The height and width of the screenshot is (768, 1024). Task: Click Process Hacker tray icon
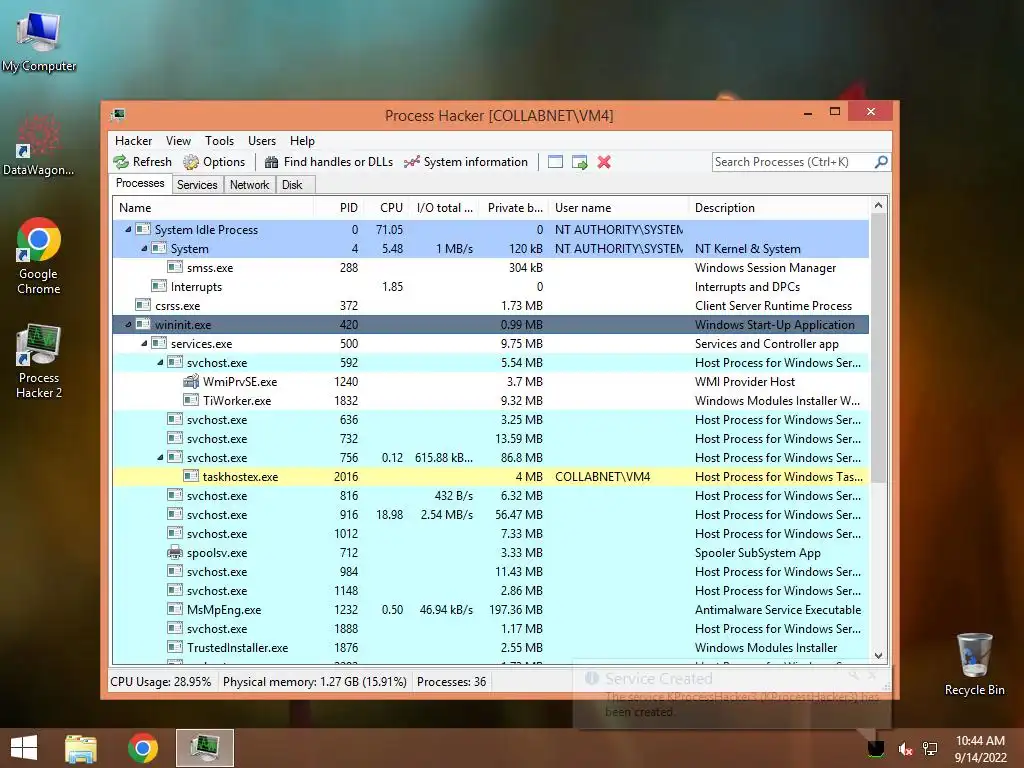(x=876, y=748)
